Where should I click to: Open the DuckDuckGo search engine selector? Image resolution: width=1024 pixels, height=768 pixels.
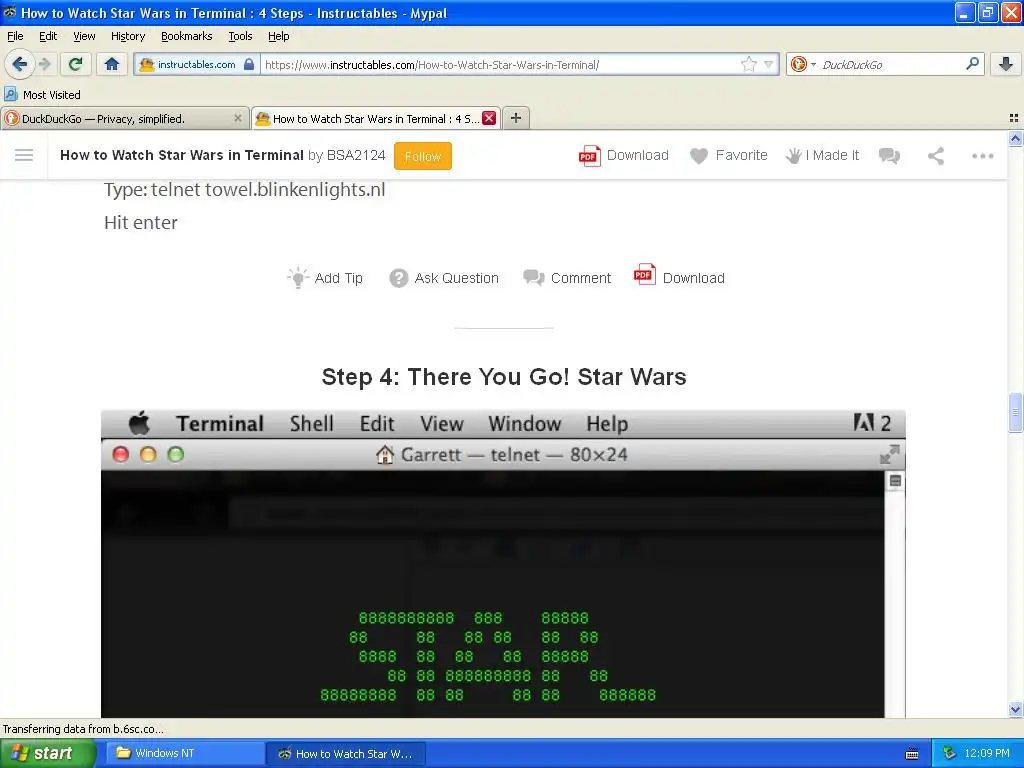(x=803, y=64)
